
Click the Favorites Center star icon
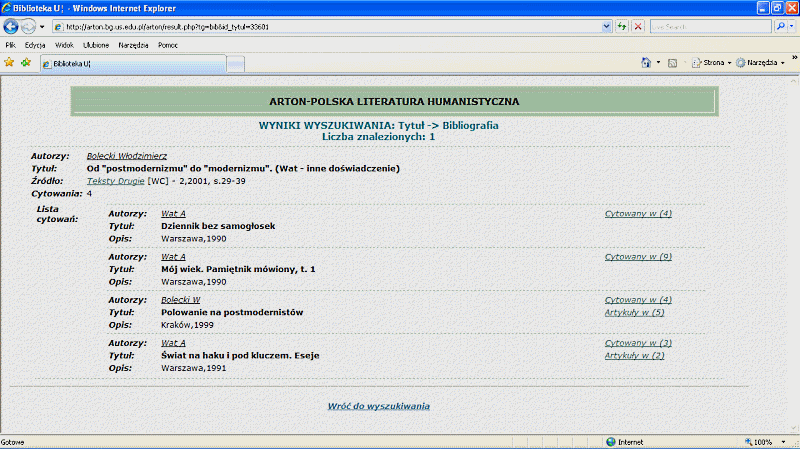9,62
